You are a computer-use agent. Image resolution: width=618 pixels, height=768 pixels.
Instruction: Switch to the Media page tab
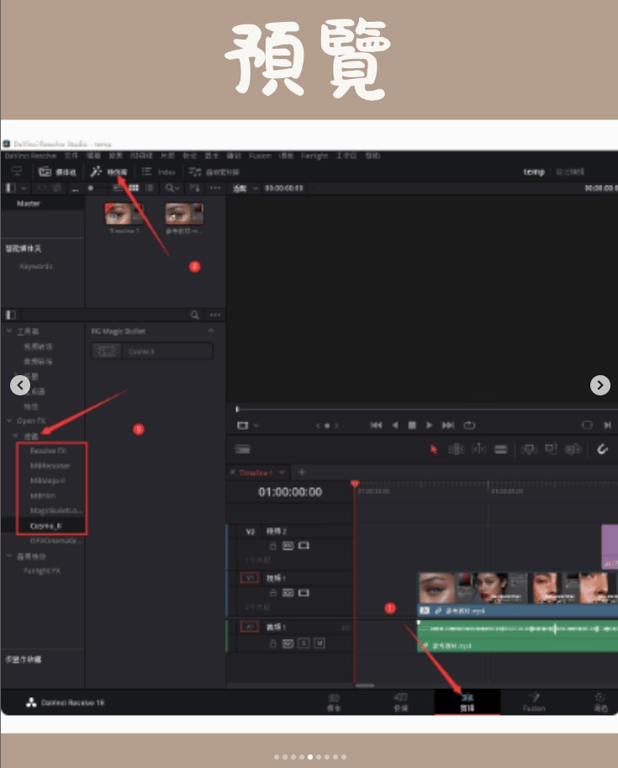click(x=333, y=702)
